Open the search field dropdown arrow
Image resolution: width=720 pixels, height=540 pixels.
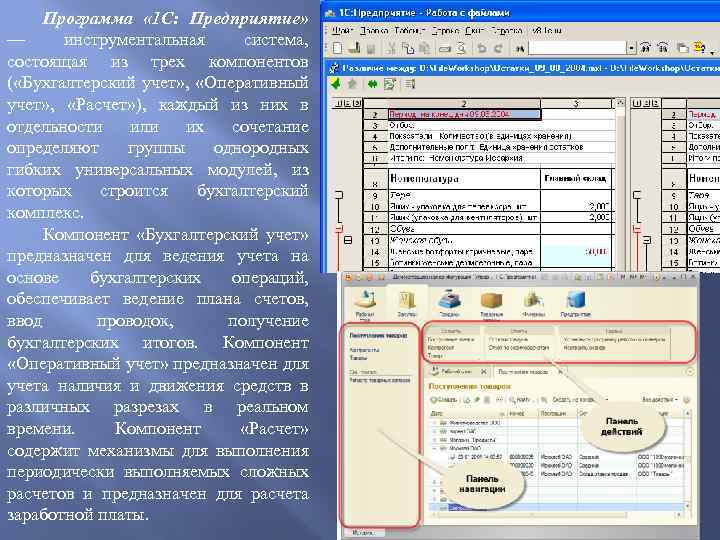coord(632,48)
